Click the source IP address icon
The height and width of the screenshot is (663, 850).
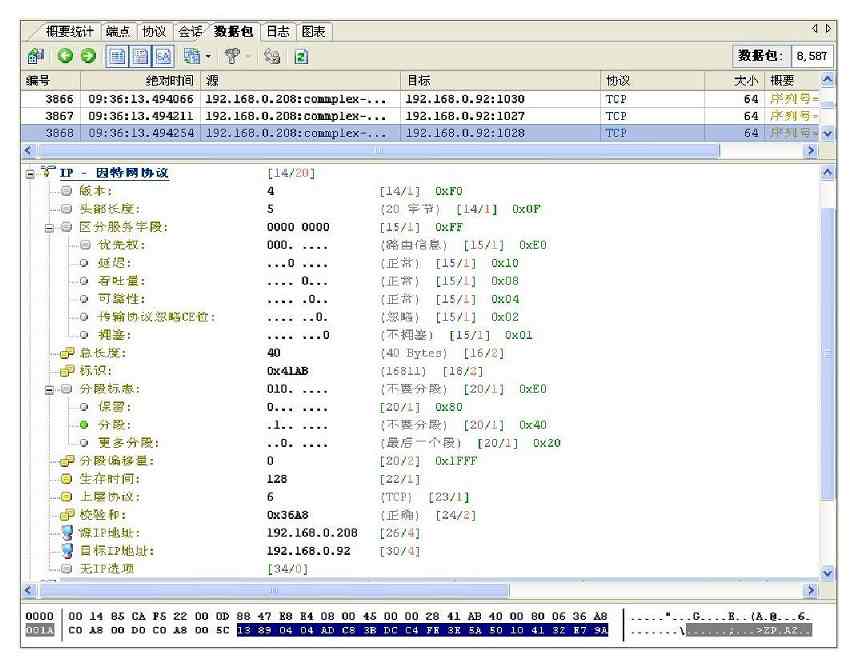click(68, 532)
